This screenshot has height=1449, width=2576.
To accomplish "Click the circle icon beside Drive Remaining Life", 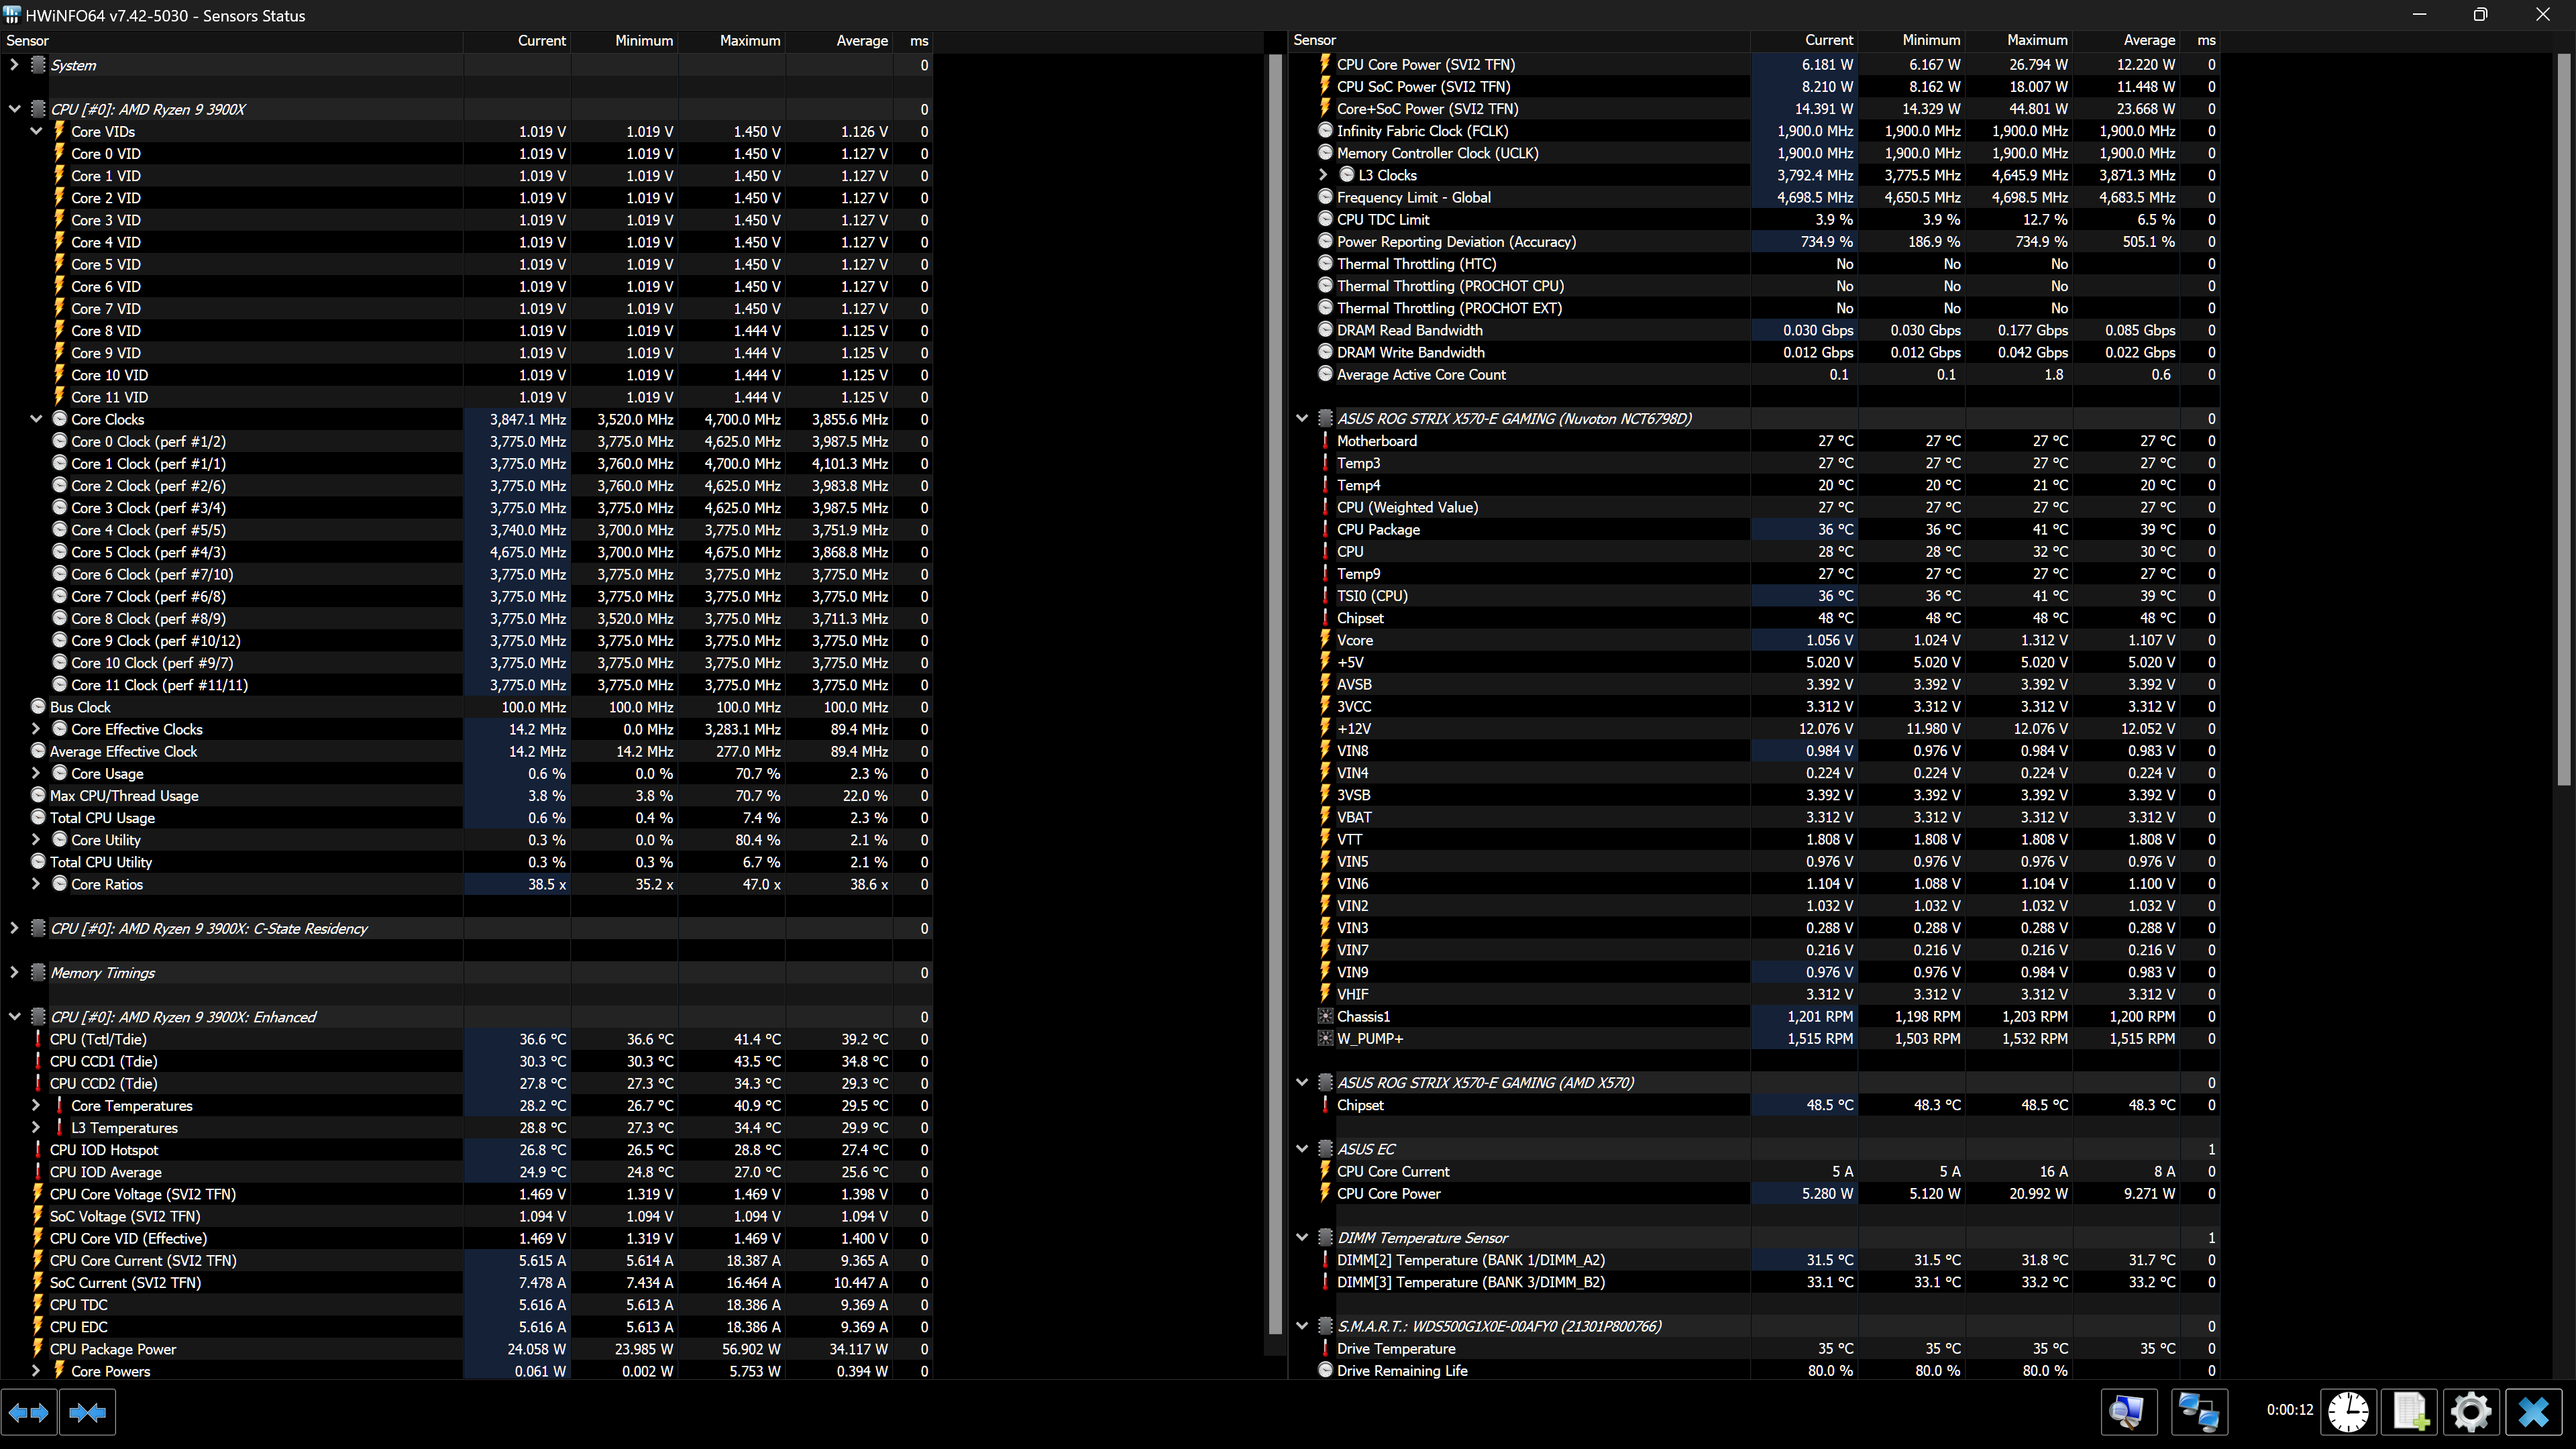I will click(1325, 1370).
